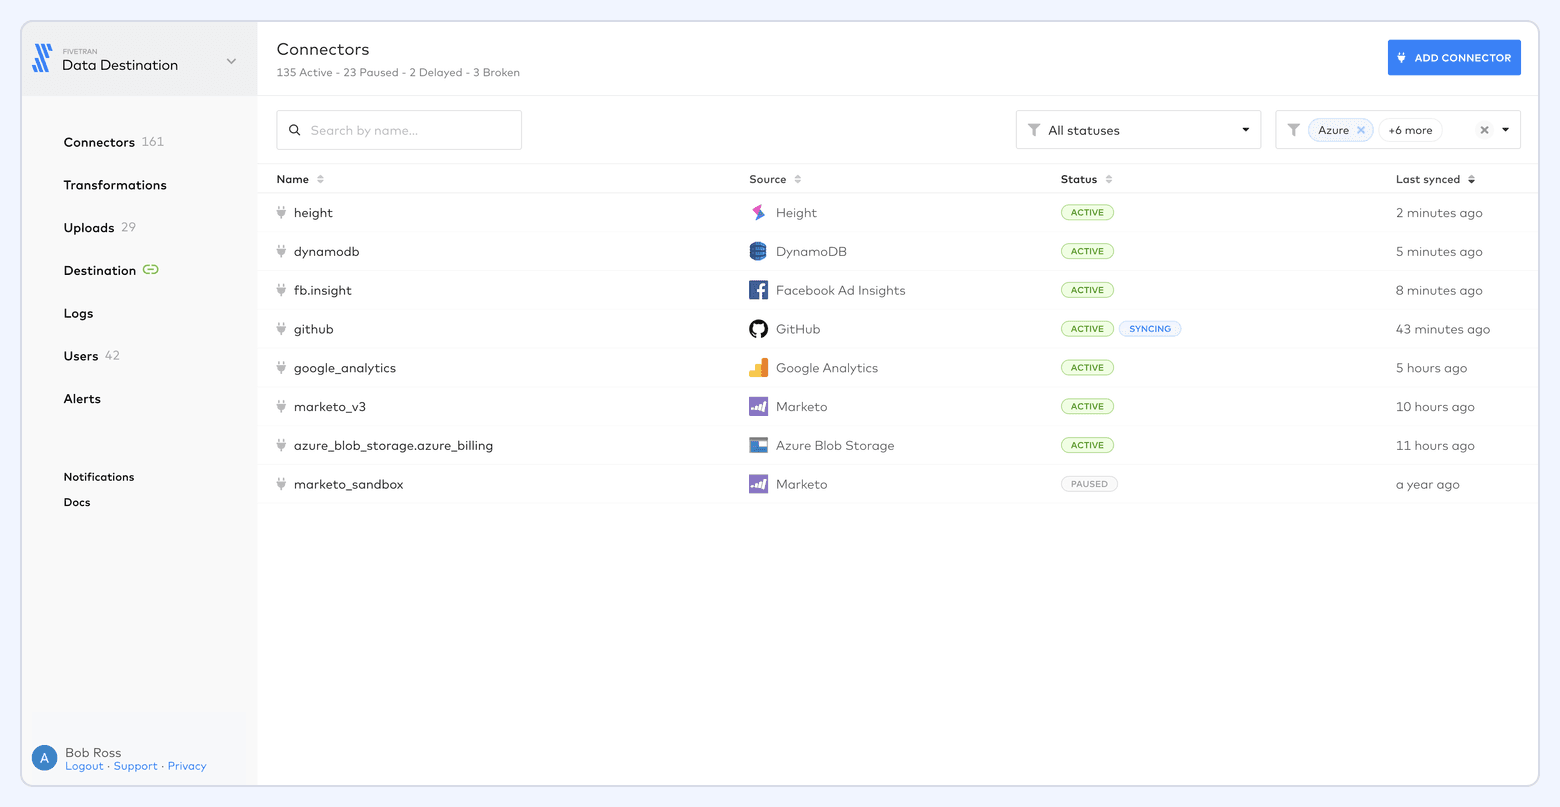
Task: Select the Marketo icon beside marketo_v3
Action: pos(758,406)
